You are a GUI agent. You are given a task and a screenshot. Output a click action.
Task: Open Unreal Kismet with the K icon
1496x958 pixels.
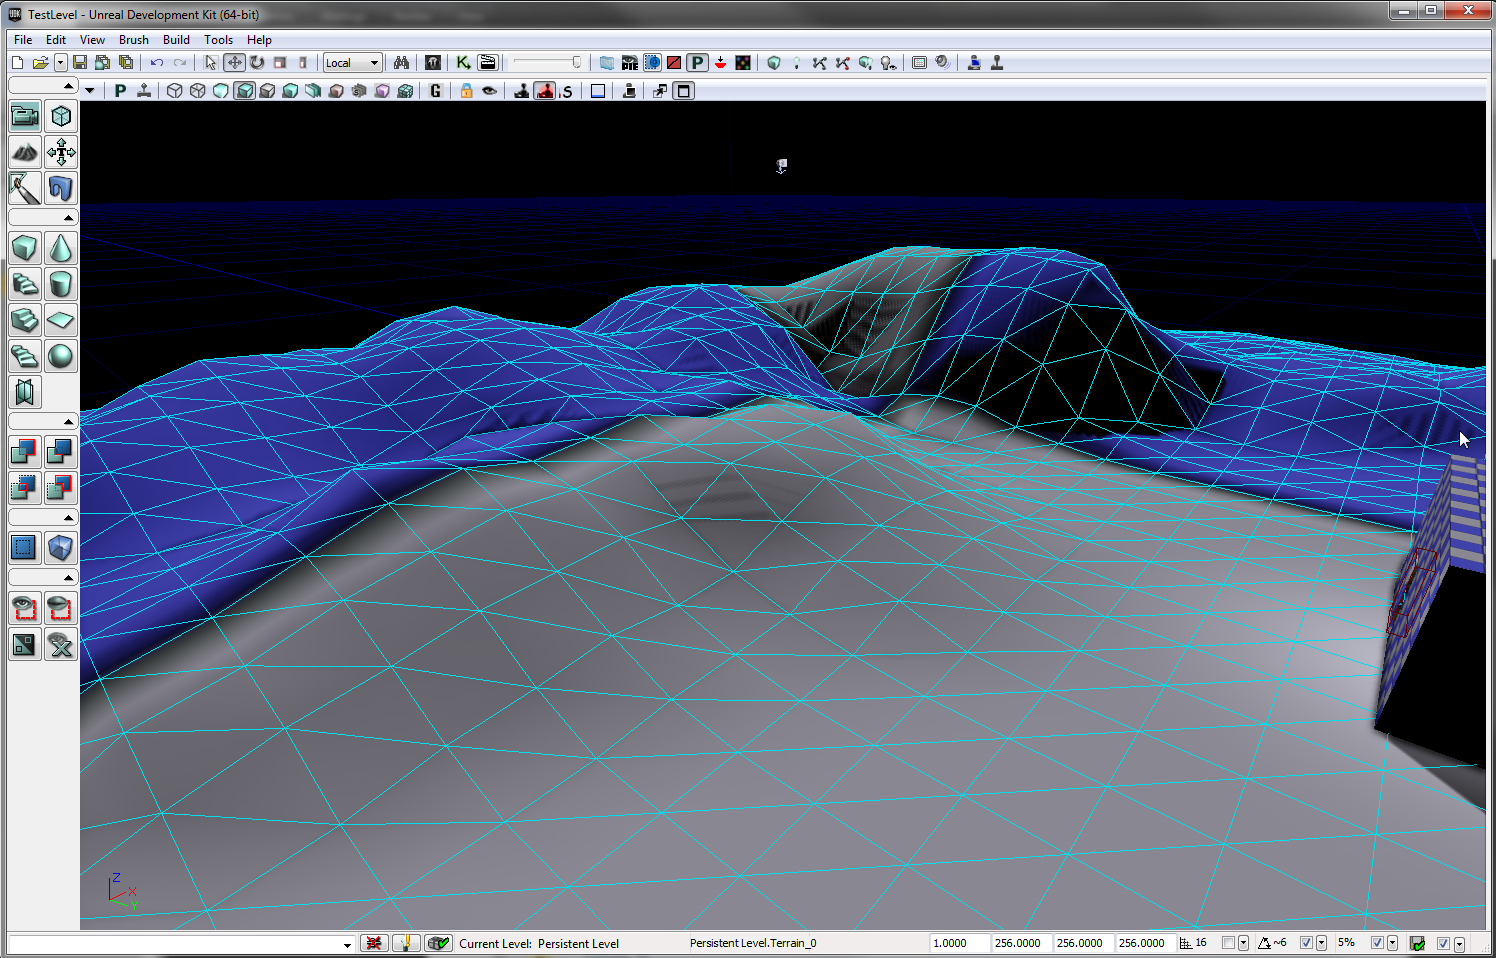click(463, 62)
